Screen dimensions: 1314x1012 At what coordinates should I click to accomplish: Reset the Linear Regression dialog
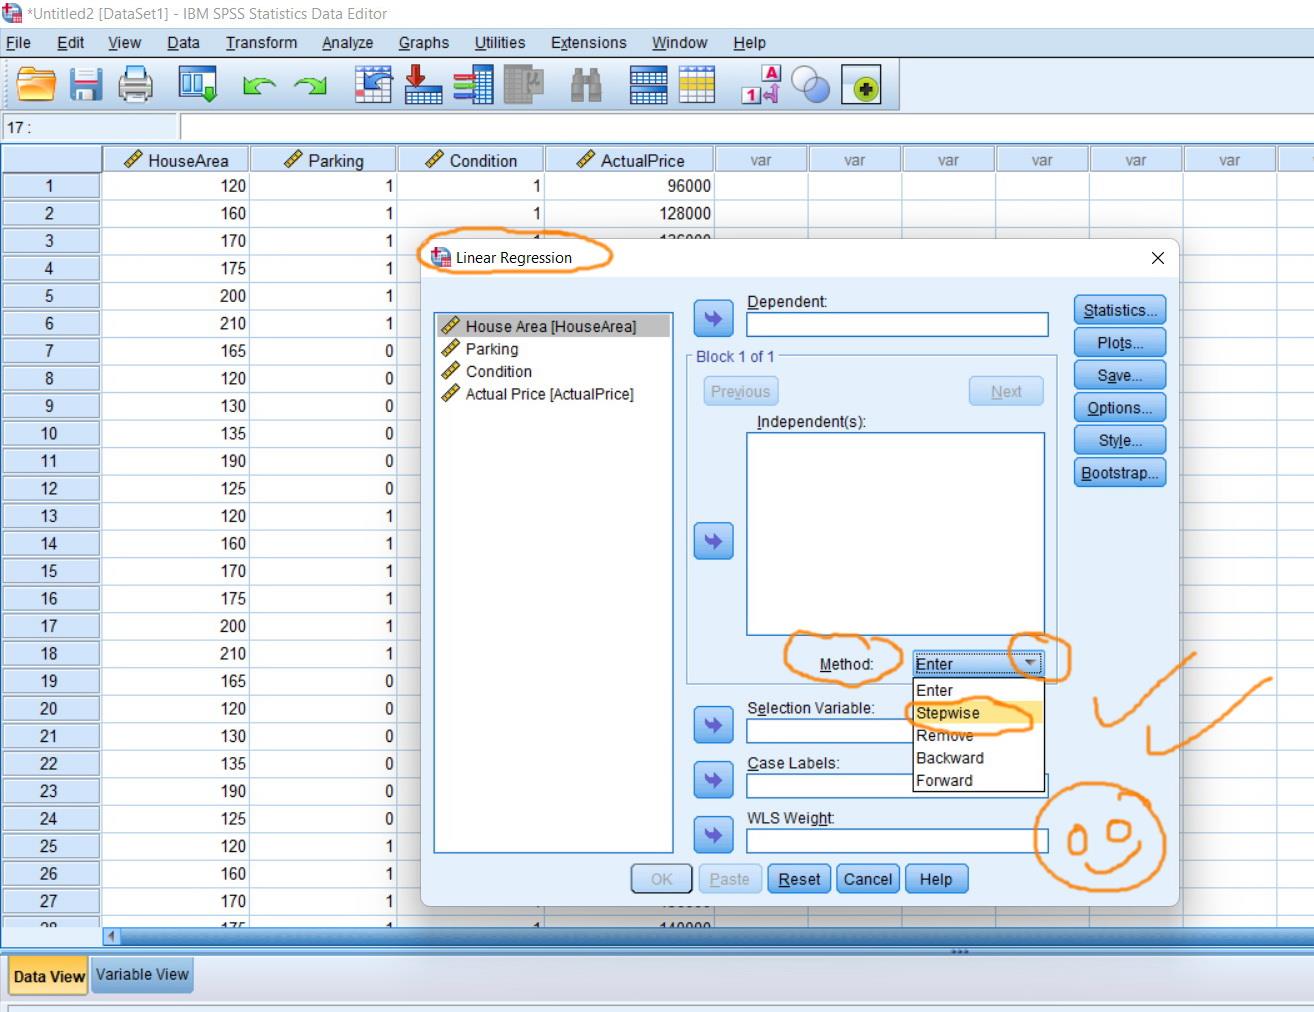click(x=798, y=878)
